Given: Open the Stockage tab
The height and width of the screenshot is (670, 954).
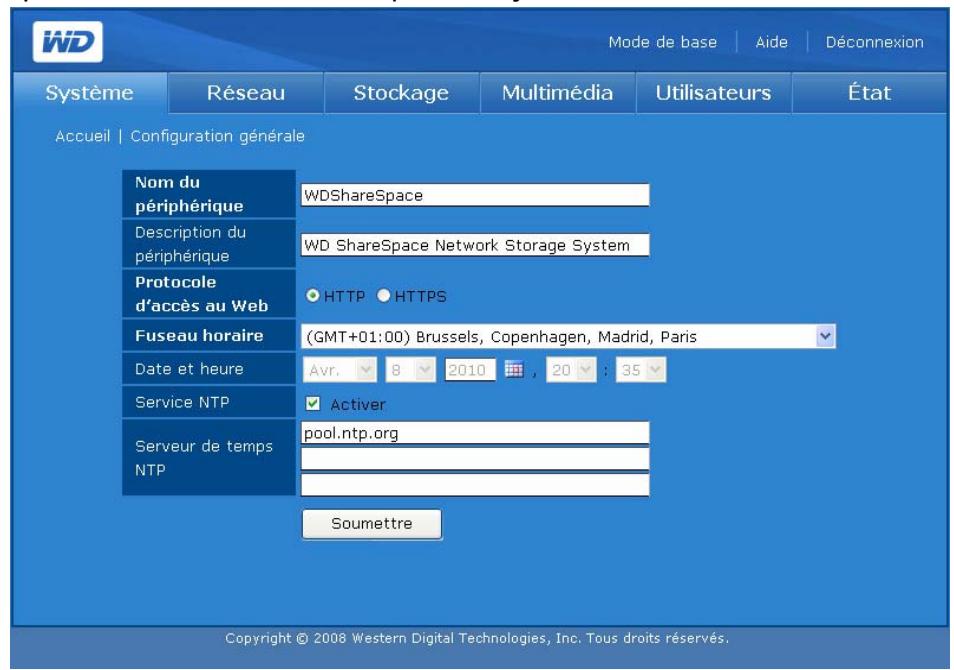Looking at the screenshot, I should coord(402,92).
